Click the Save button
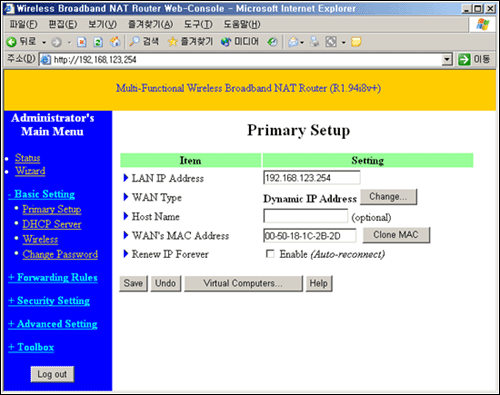The height and width of the screenshot is (395, 500). coord(133,283)
